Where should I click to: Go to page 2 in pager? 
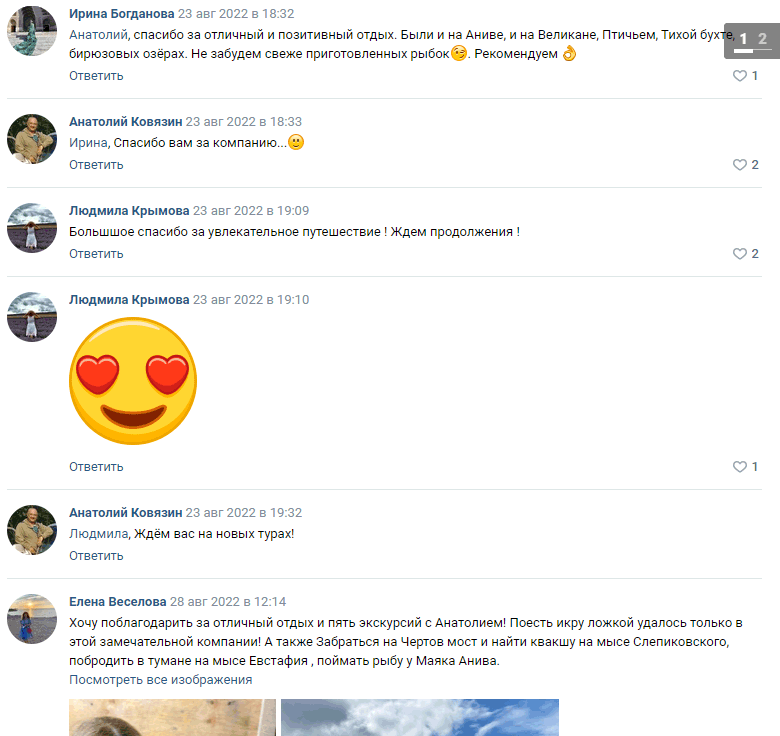point(762,39)
